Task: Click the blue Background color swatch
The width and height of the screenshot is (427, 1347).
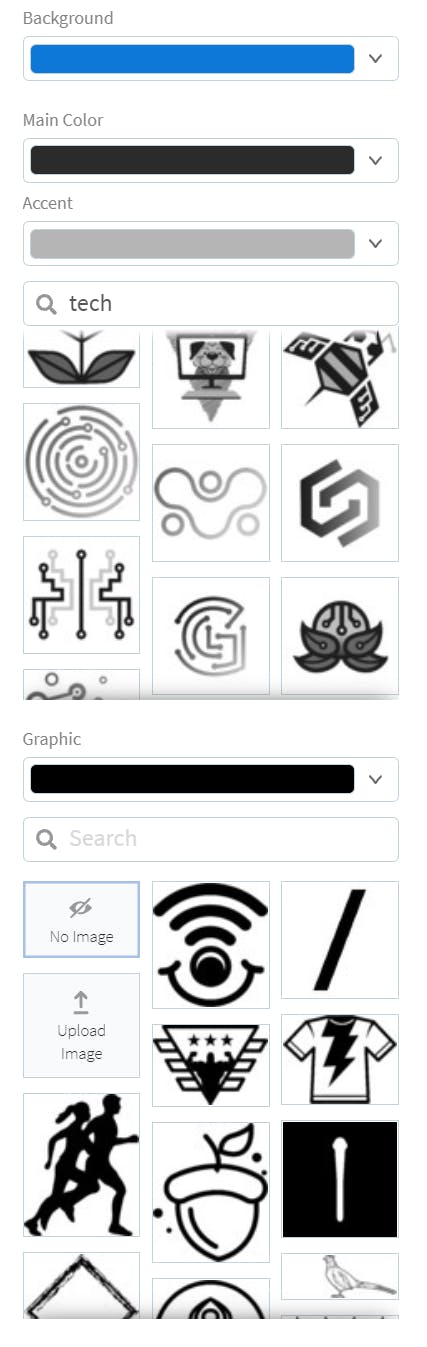Action: [x=192, y=58]
